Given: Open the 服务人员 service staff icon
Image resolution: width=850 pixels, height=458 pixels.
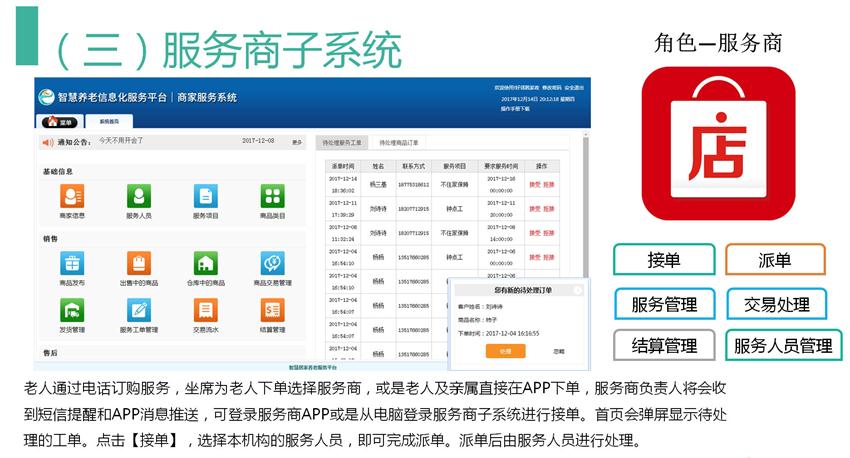Looking at the screenshot, I should (x=138, y=197).
